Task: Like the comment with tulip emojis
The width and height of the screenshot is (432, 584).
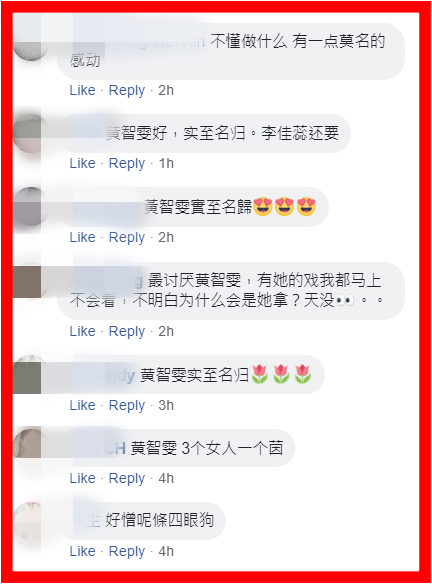Action: click(82, 405)
